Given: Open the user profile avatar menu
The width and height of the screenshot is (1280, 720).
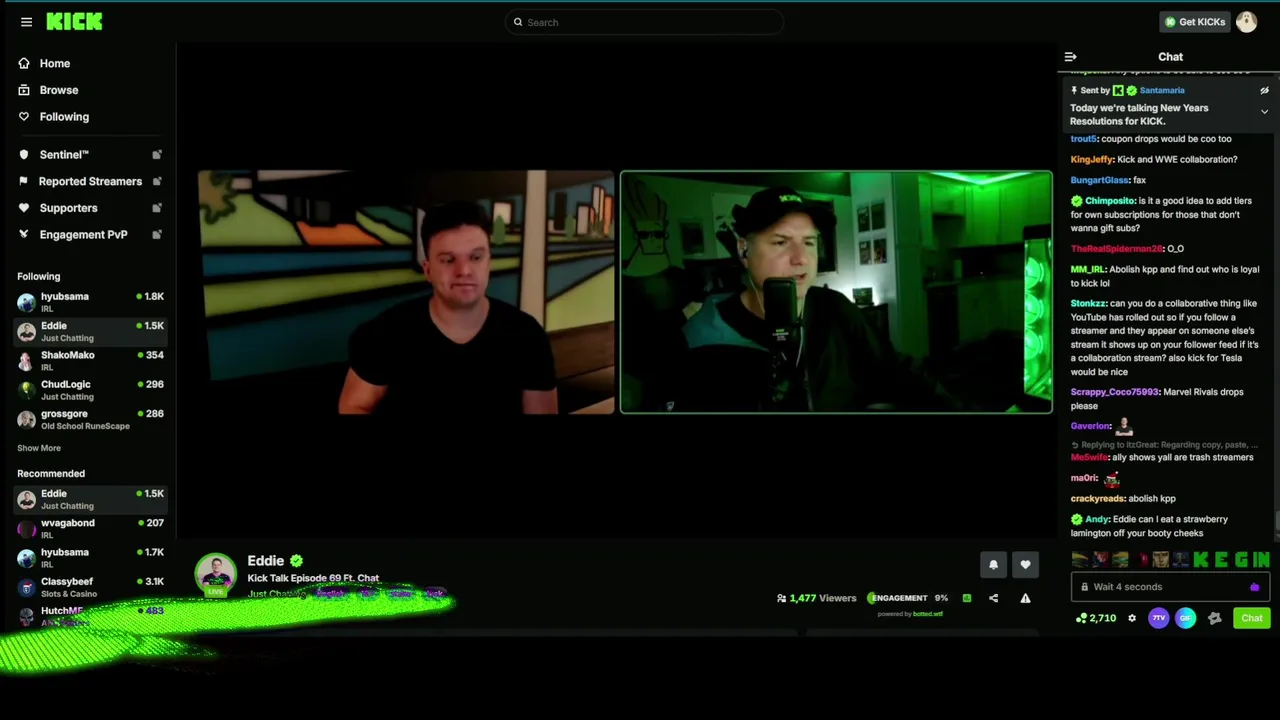Looking at the screenshot, I should [x=1246, y=22].
